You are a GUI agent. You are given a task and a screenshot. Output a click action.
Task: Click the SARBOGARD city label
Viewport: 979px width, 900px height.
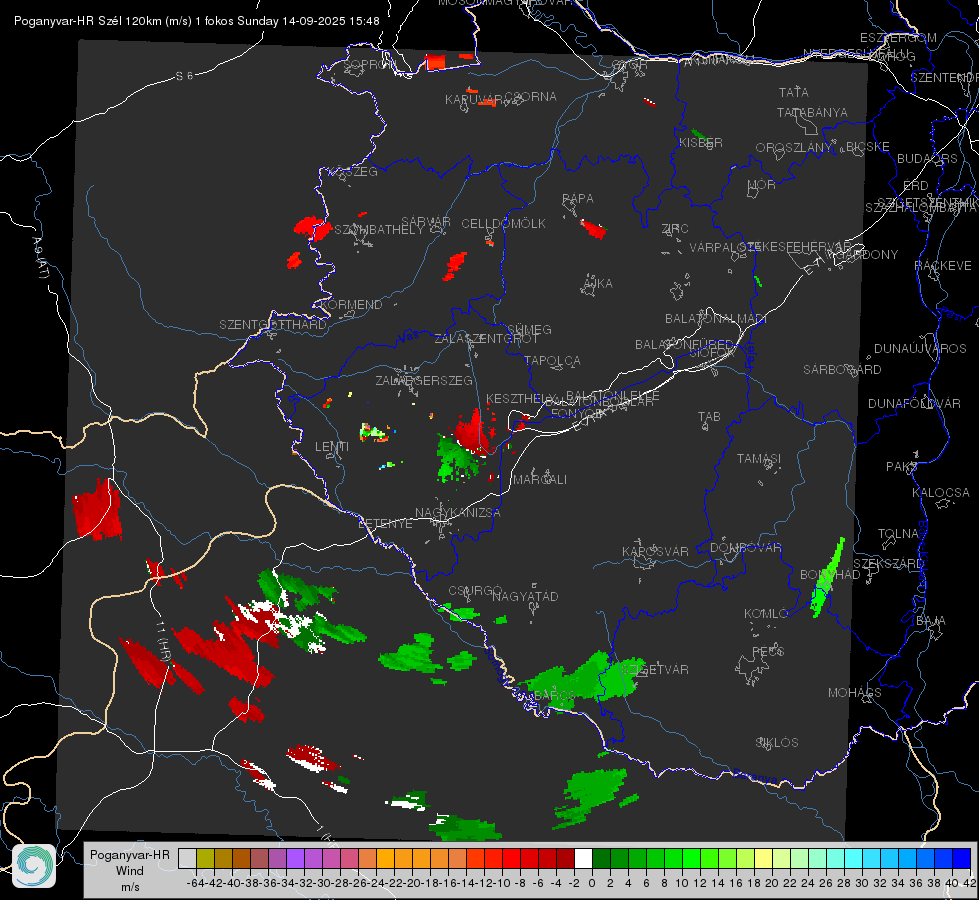pyautogui.click(x=842, y=369)
